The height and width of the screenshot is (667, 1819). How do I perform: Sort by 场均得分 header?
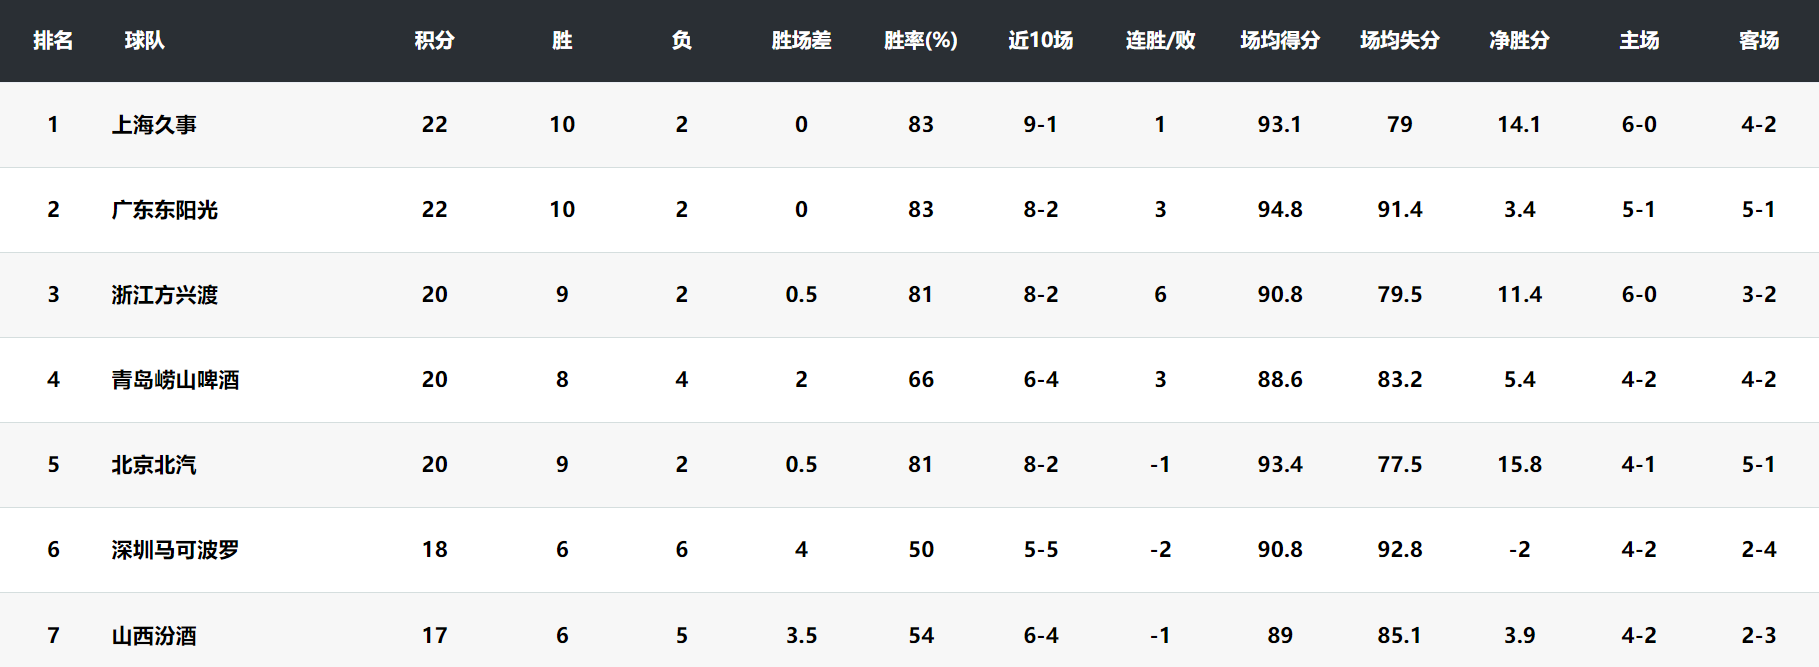tap(1280, 40)
